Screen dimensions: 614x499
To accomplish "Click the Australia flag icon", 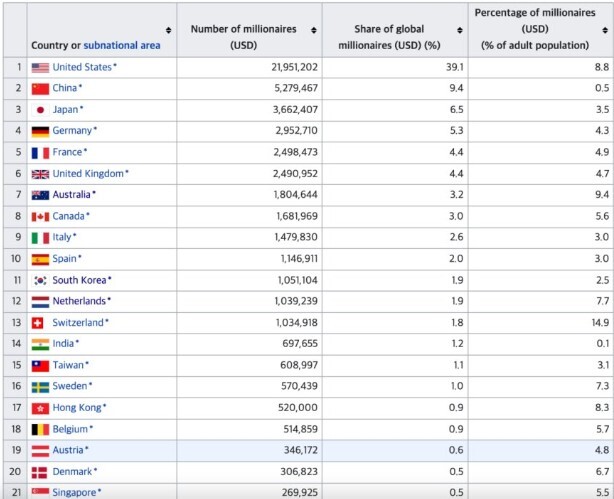I will [40, 195].
